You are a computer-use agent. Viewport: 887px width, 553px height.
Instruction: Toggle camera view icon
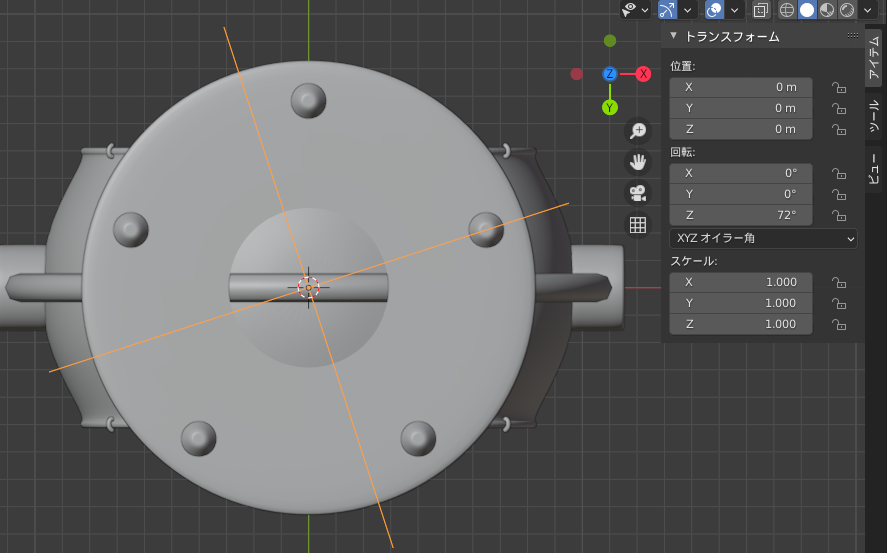click(638, 193)
